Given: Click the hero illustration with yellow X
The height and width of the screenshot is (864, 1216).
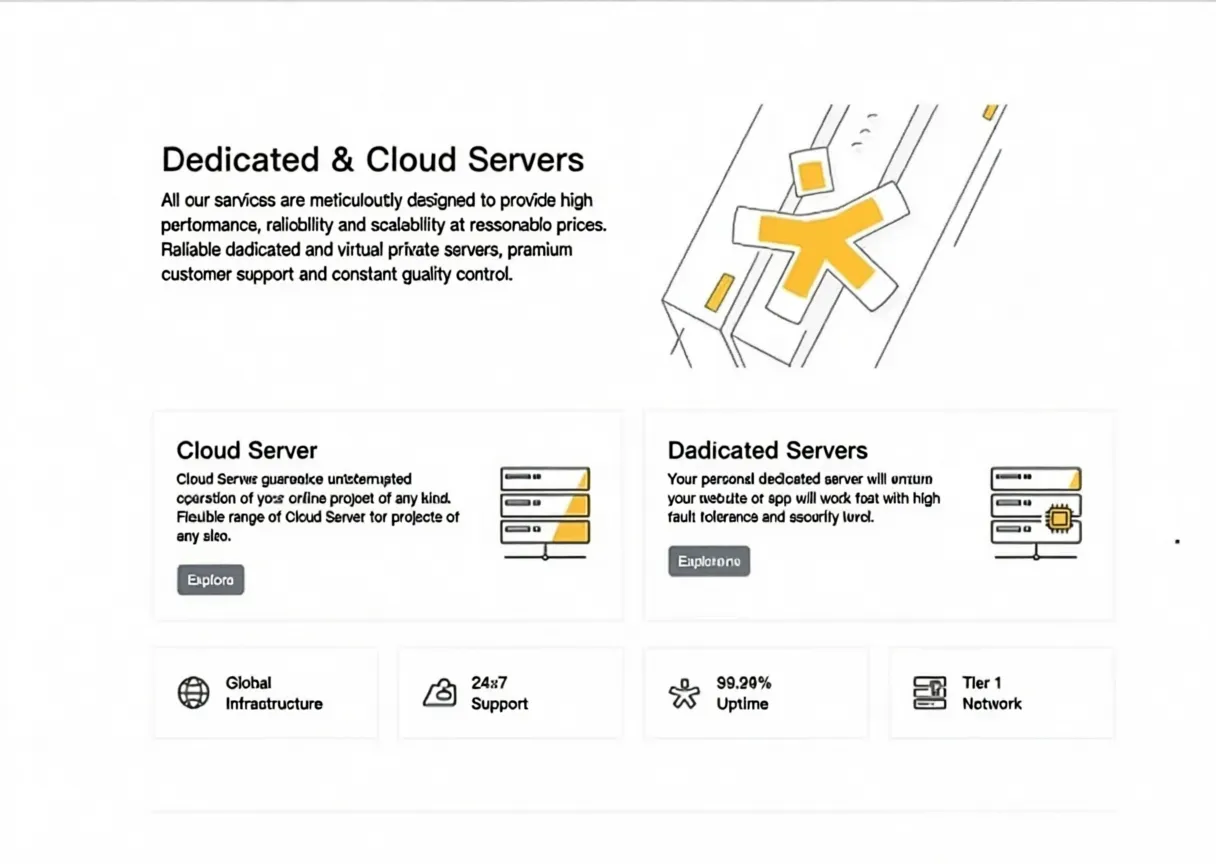Looking at the screenshot, I should coord(833,236).
